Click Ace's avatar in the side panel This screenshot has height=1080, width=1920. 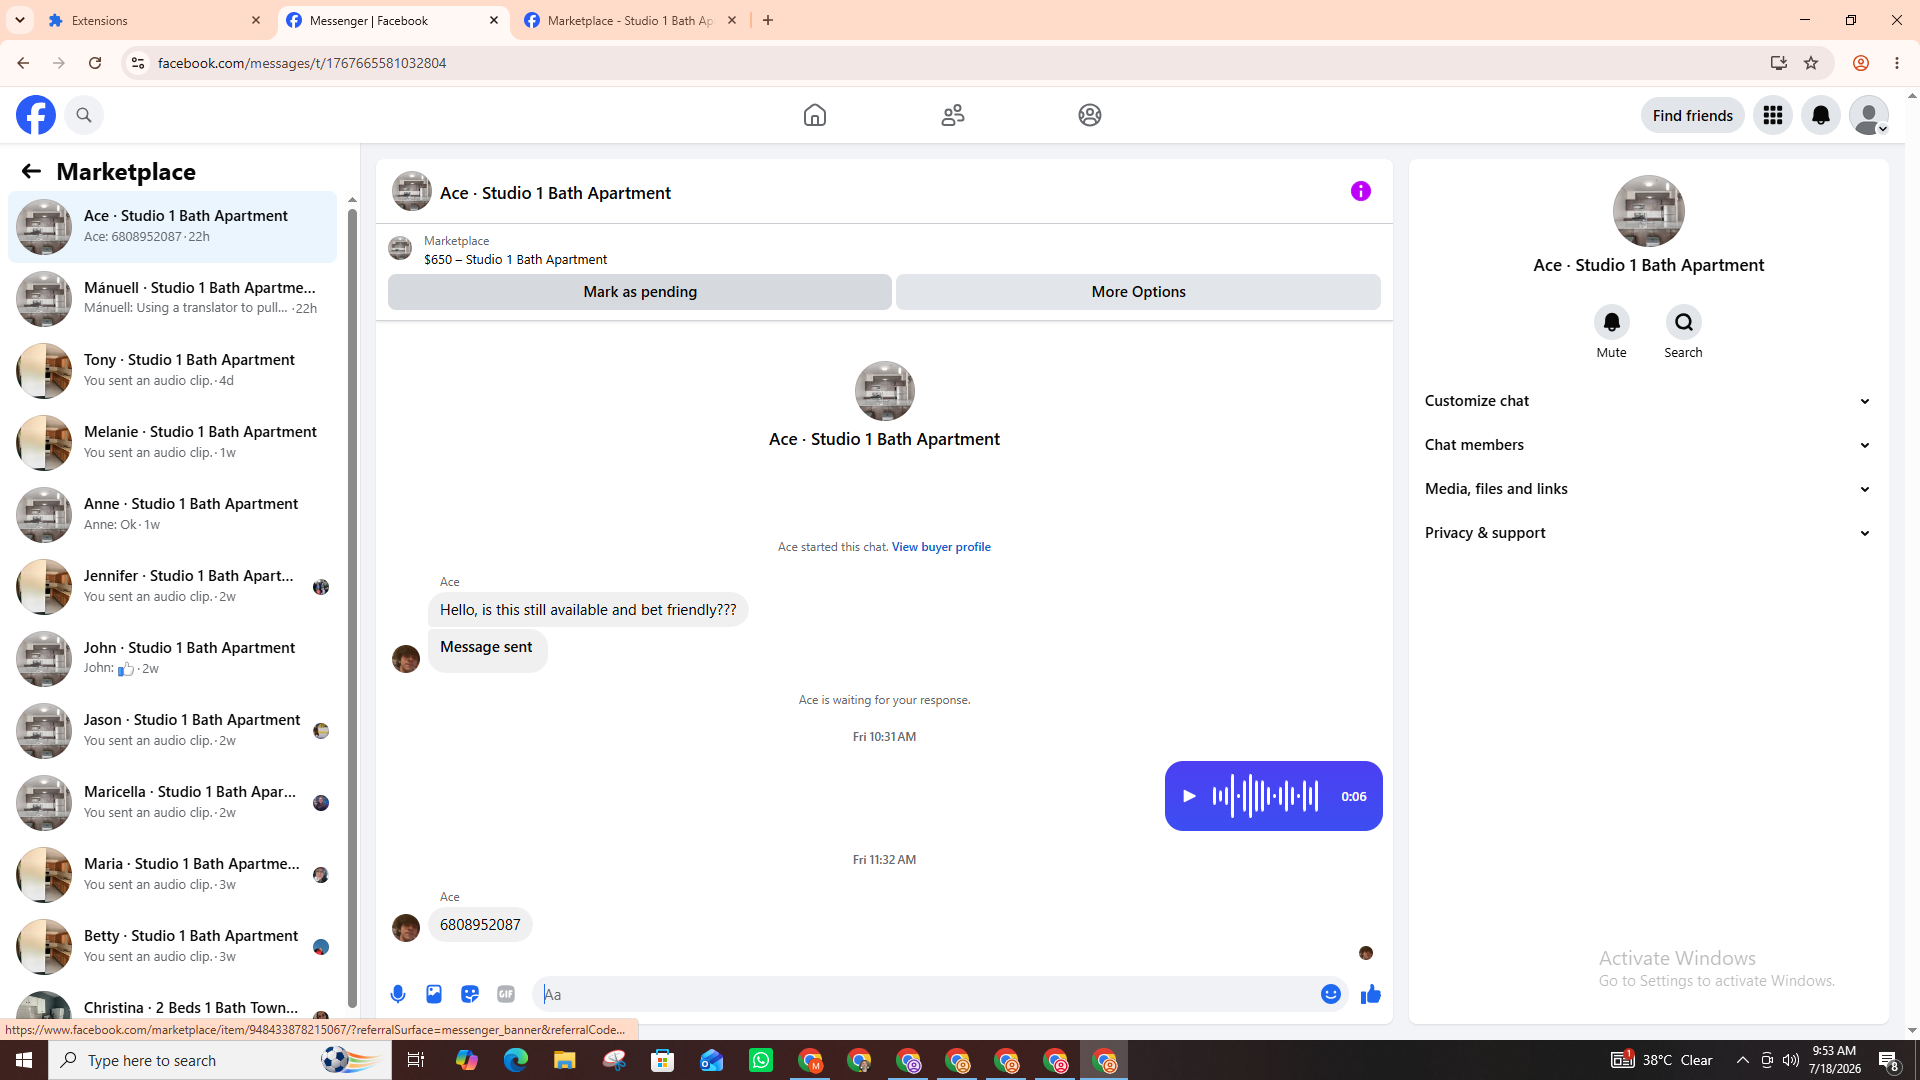click(1649, 211)
